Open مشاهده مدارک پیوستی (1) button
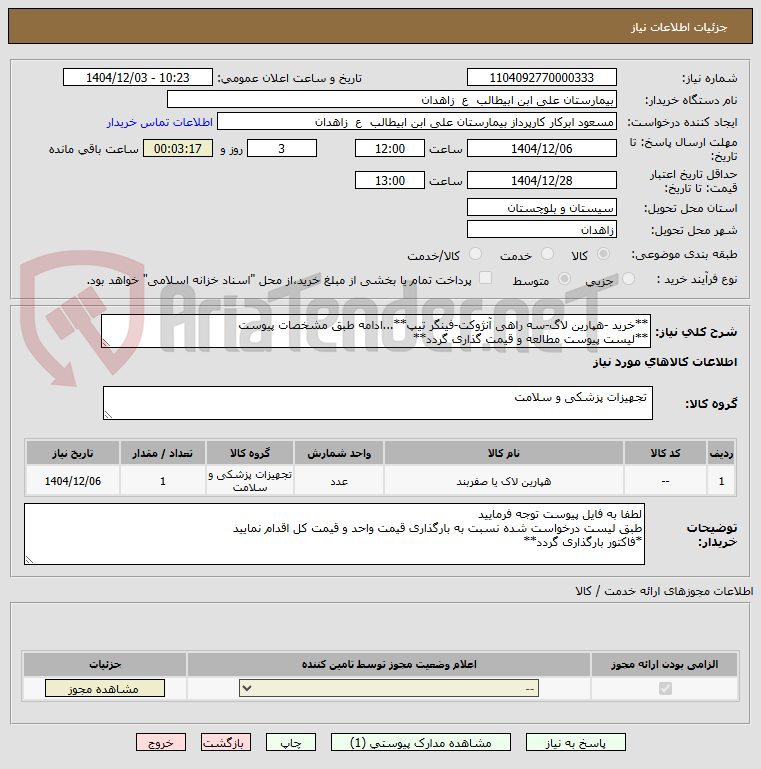Screen dimensions: 761x769 pos(421,742)
